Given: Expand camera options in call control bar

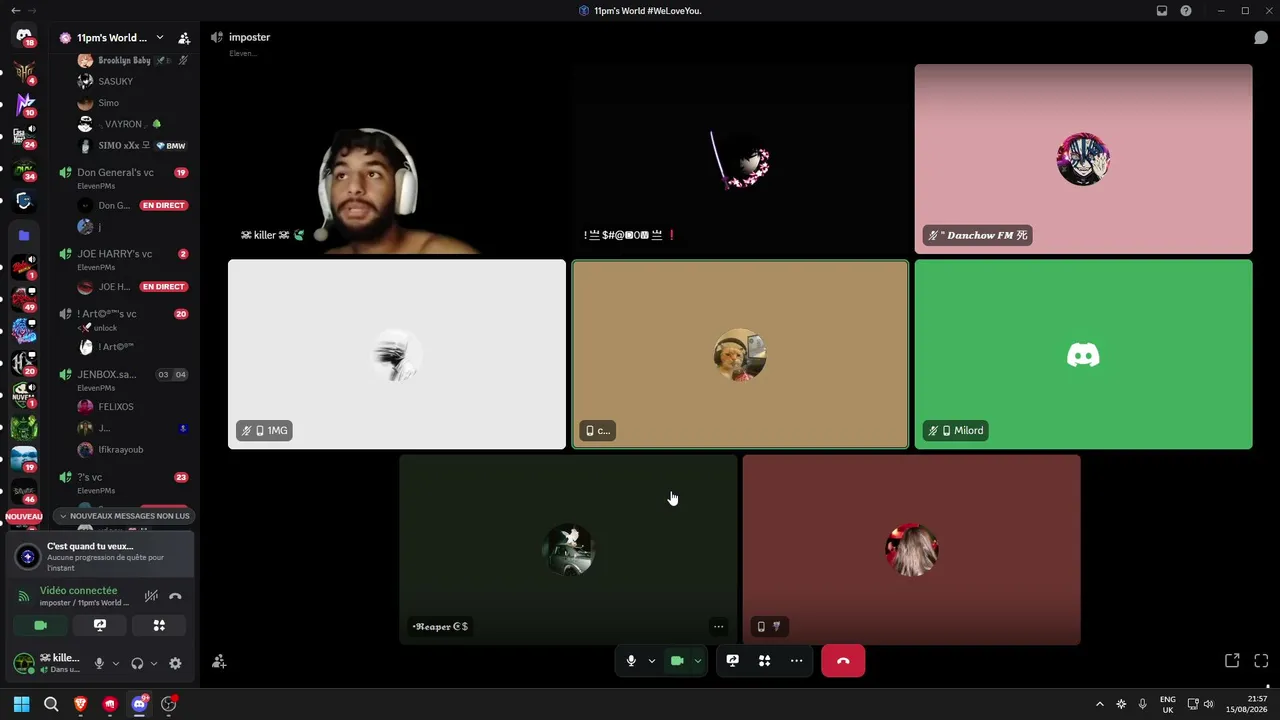Looking at the screenshot, I should (697, 661).
